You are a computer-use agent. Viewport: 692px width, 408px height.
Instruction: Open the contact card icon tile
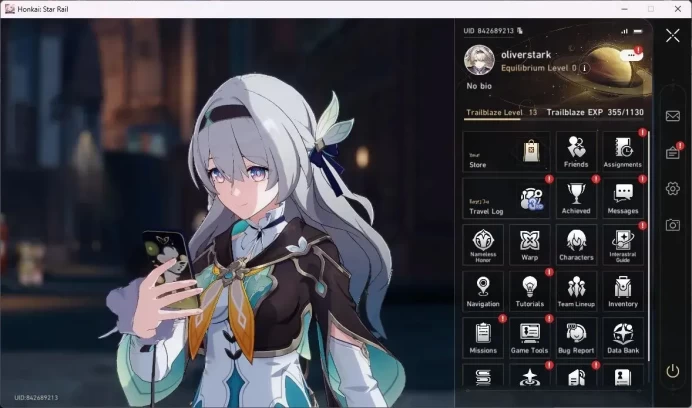[623, 376]
